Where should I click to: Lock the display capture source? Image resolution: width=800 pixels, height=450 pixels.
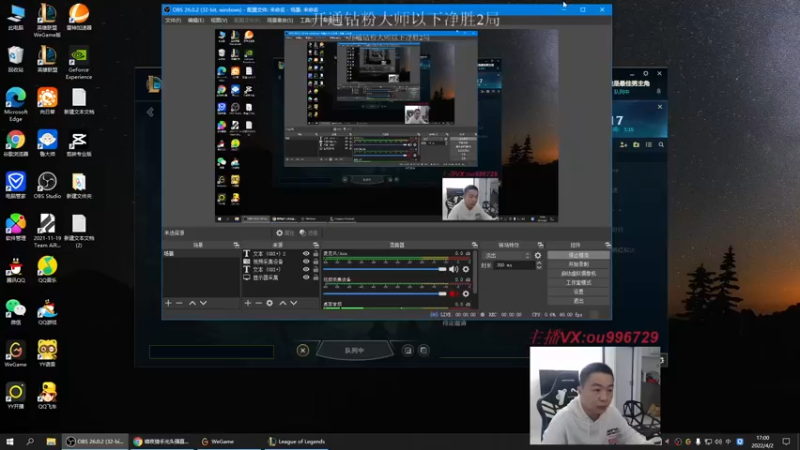316,278
